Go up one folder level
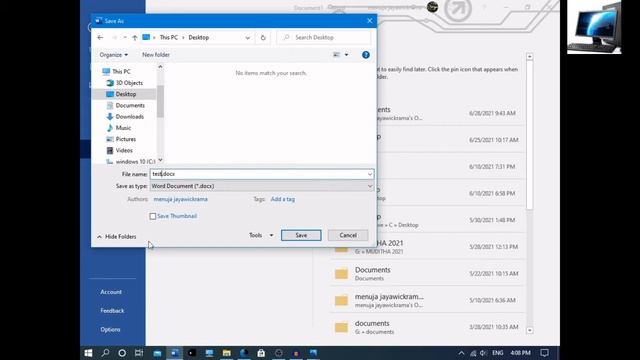 pos(135,38)
